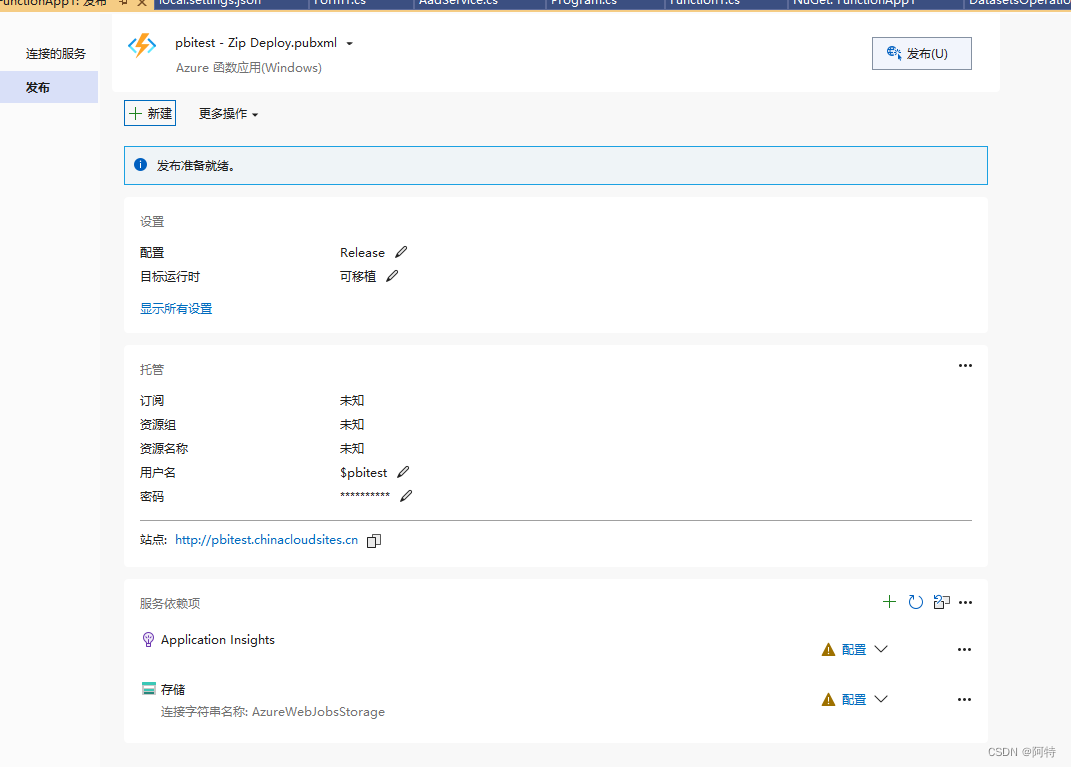Edit the Release configuration pencil icon
Viewport: 1071px width, 767px height.
401,252
